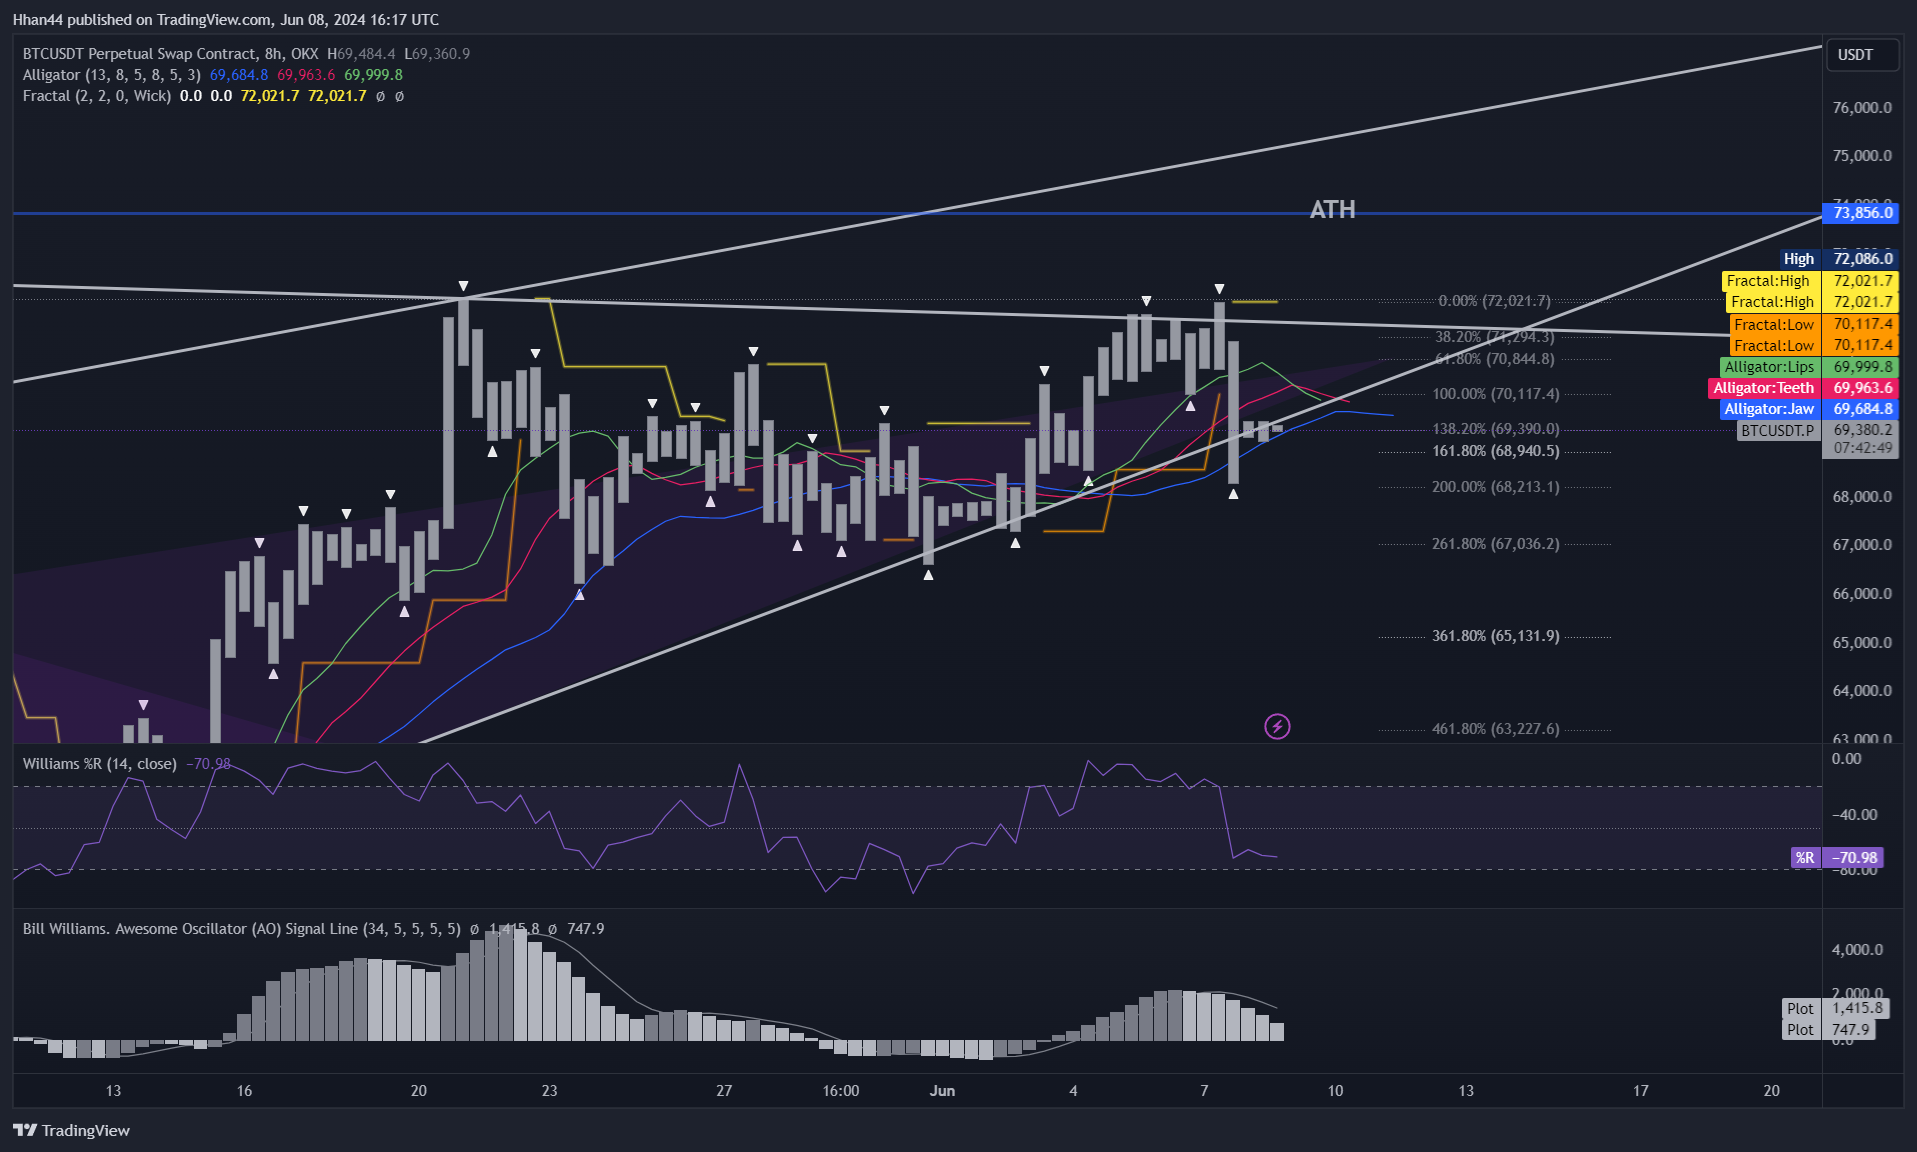Viewport: 1917px width, 1152px height.
Task: Click the 10 date label on time axis
Action: [x=1335, y=1091]
